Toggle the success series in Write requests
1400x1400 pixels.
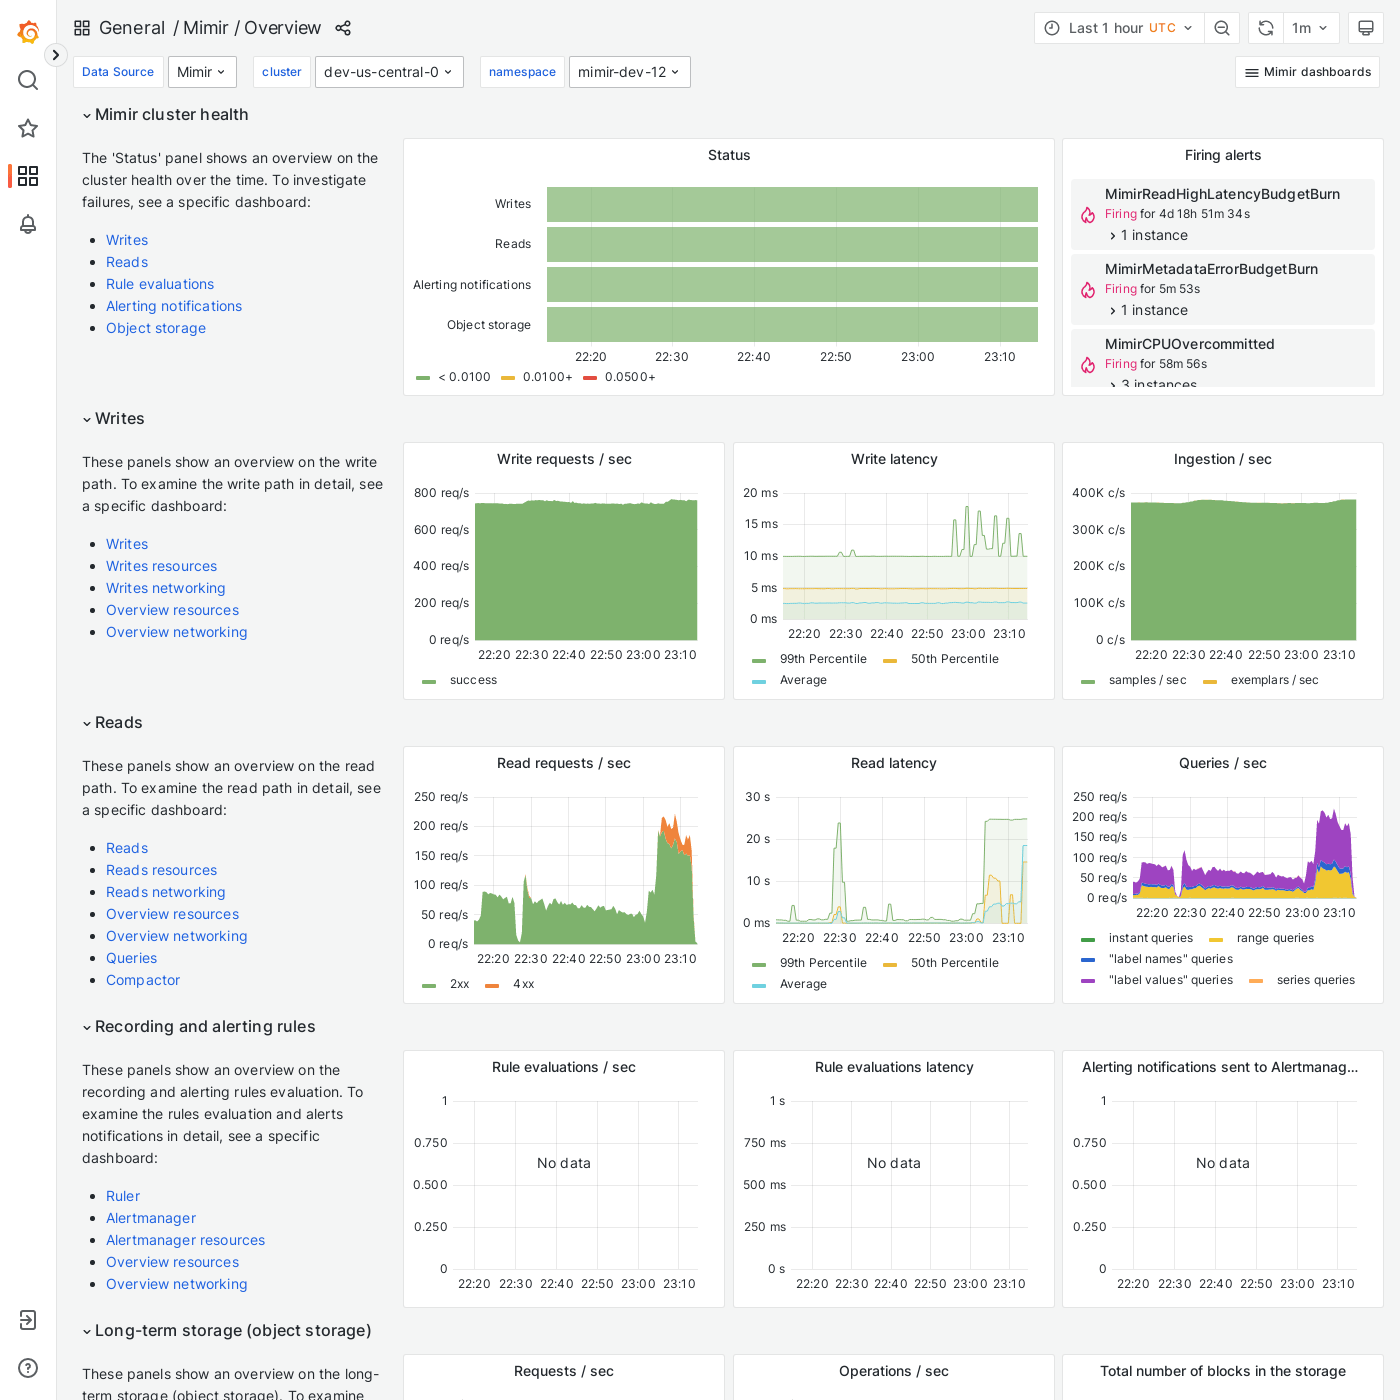point(472,680)
